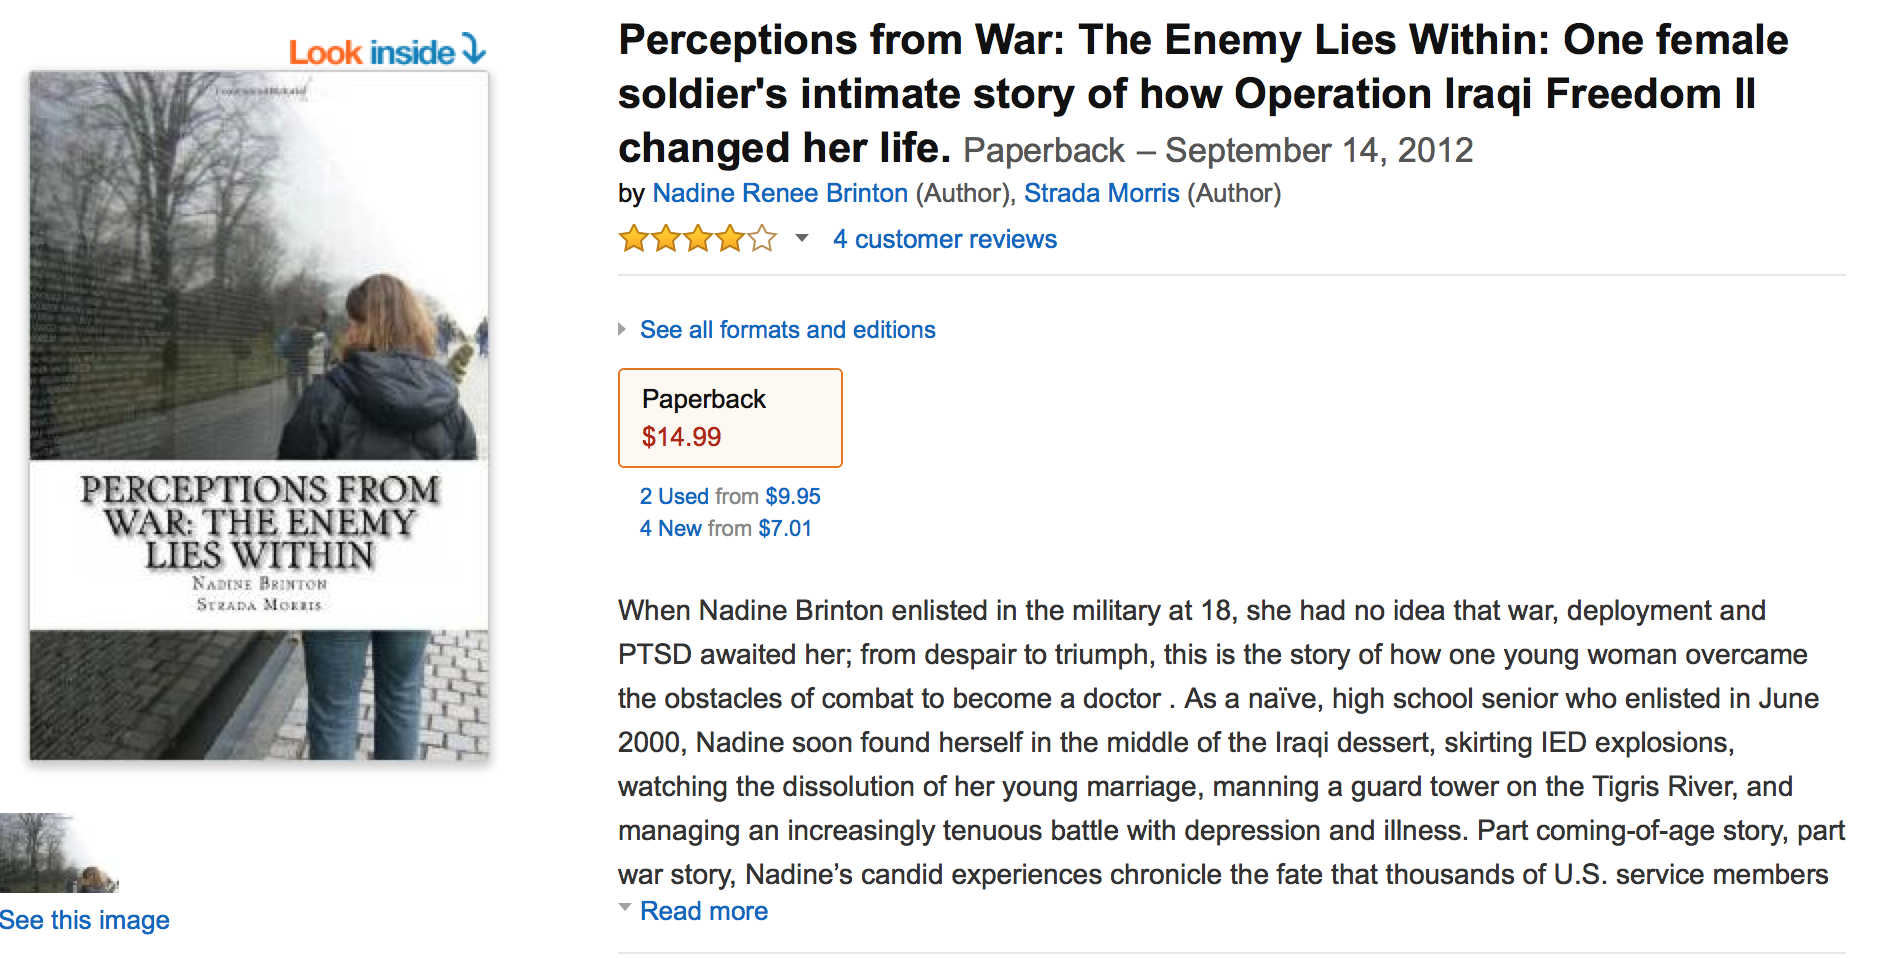View the 2 Used from $9.95 offers

point(730,496)
